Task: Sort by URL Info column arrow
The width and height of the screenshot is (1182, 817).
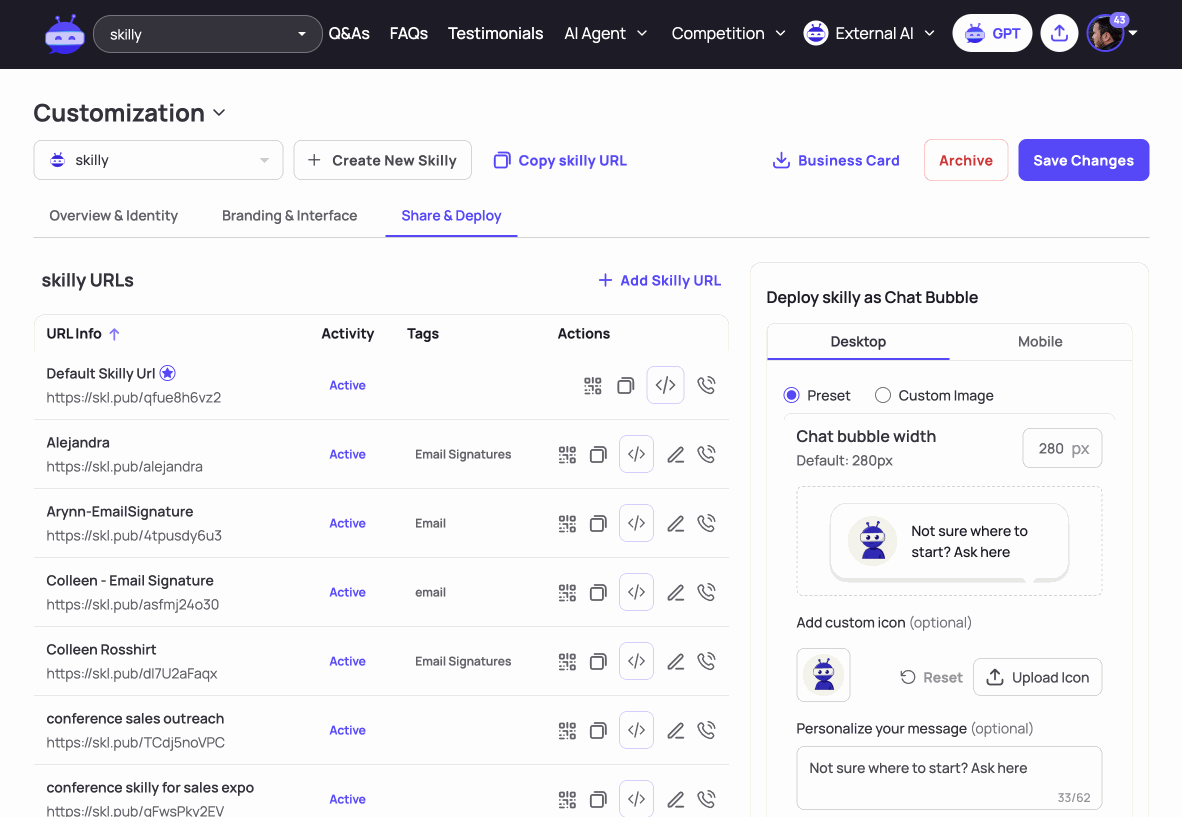Action: pyautogui.click(x=115, y=334)
